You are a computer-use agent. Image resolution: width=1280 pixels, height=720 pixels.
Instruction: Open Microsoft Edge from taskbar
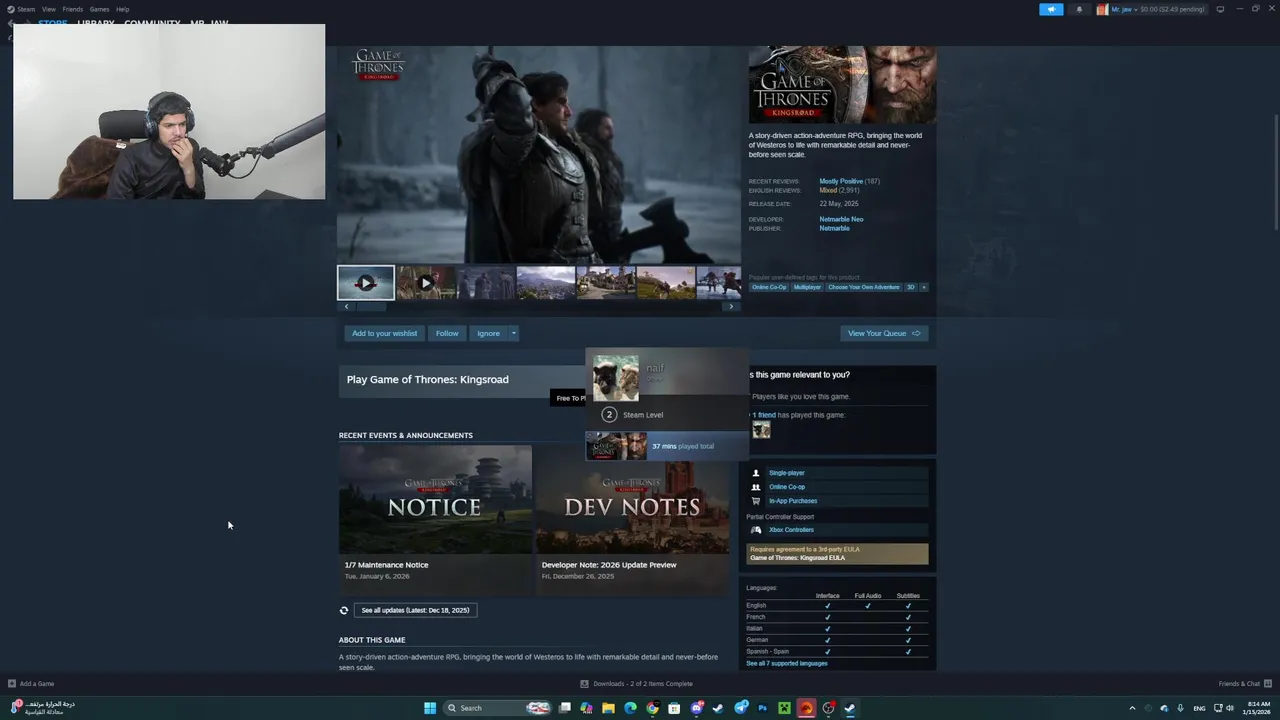630,708
